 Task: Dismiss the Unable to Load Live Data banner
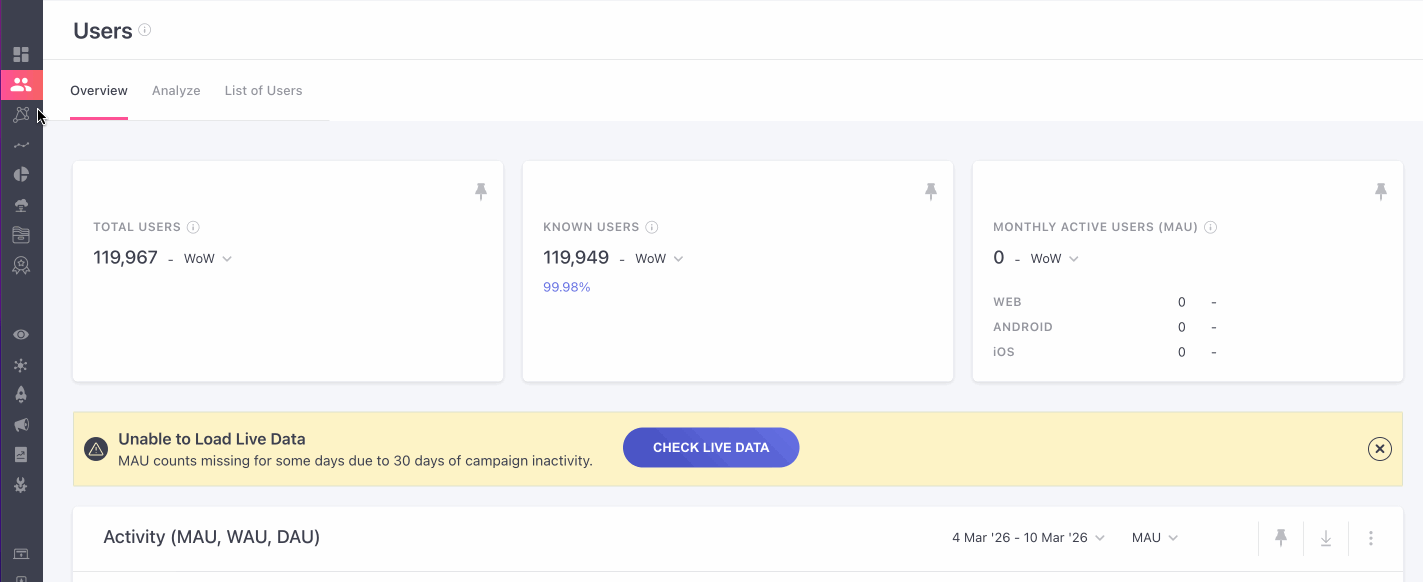tap(1380, 449)
